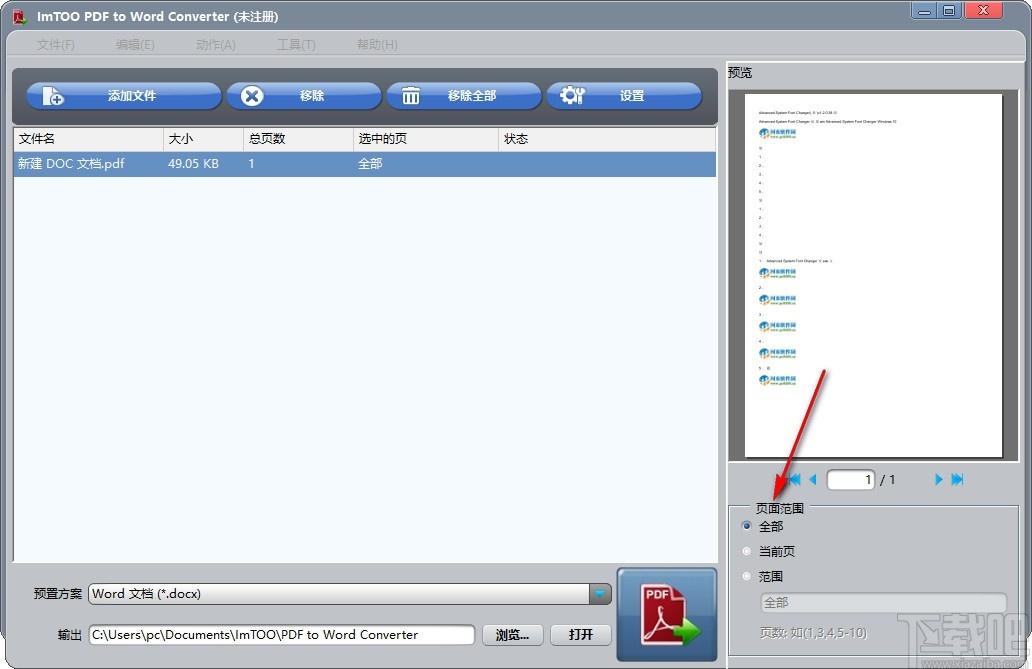
Task: Open the 帮助(H) menu
Action: tap(377, 45)
